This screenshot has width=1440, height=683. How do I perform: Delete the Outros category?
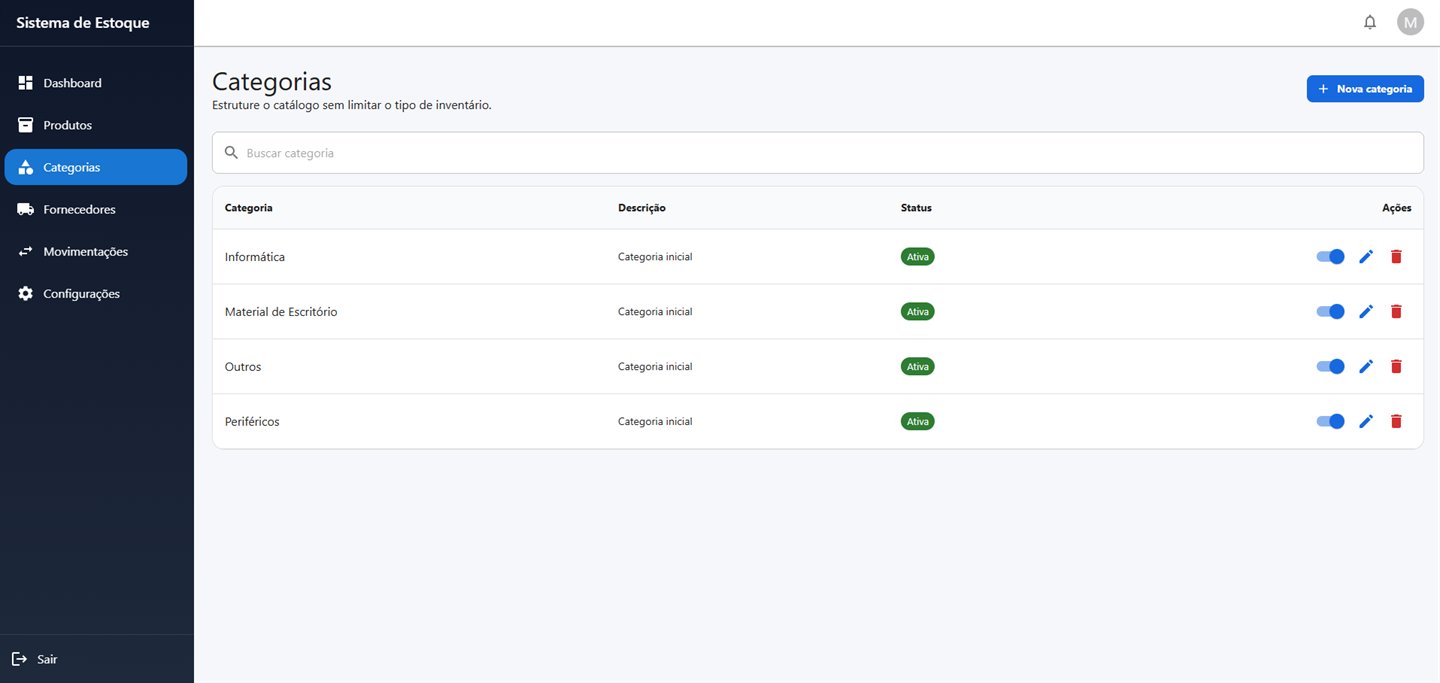click(1396, 367)
